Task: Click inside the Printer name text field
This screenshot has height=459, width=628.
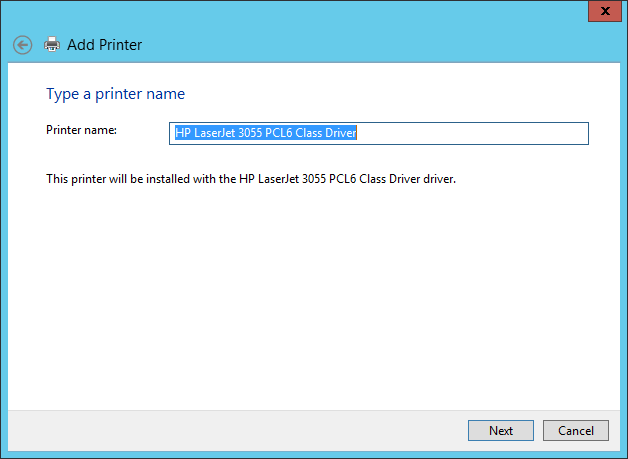Action: tap(380, 133)
